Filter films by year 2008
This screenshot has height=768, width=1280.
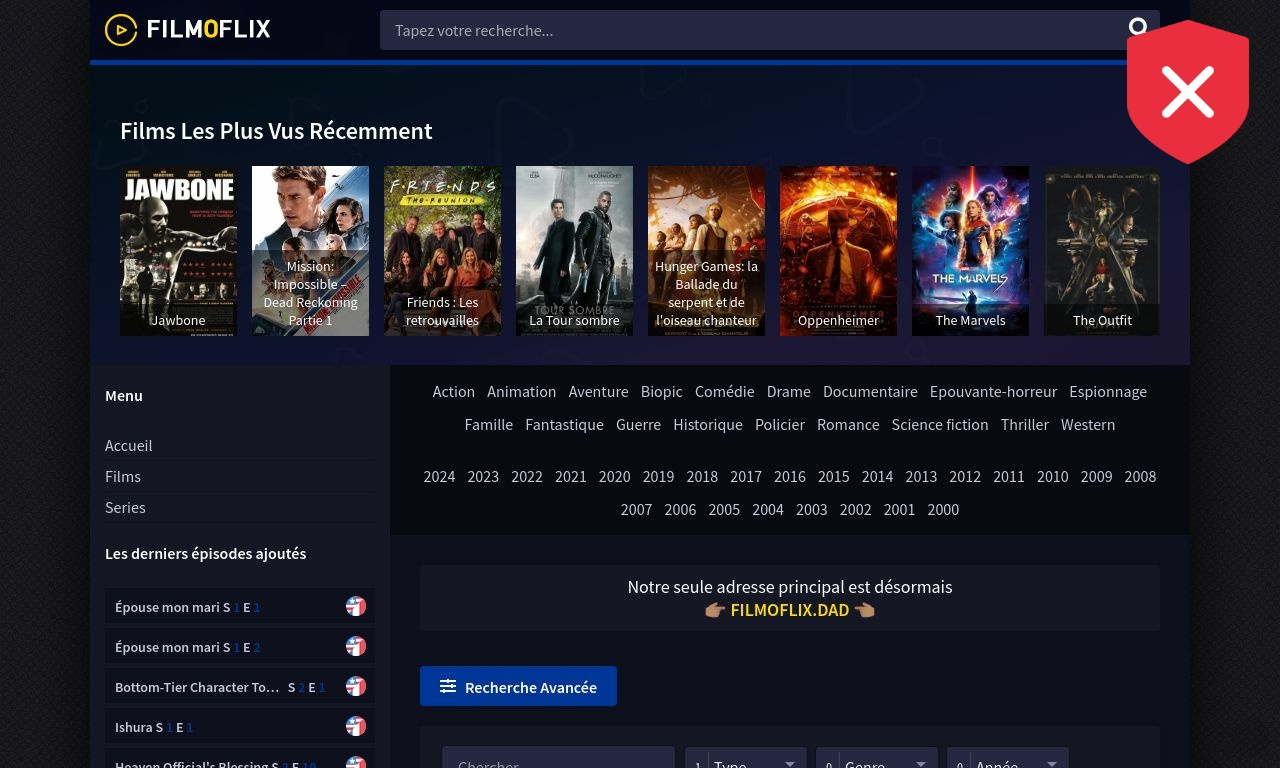pos(1140,476)
